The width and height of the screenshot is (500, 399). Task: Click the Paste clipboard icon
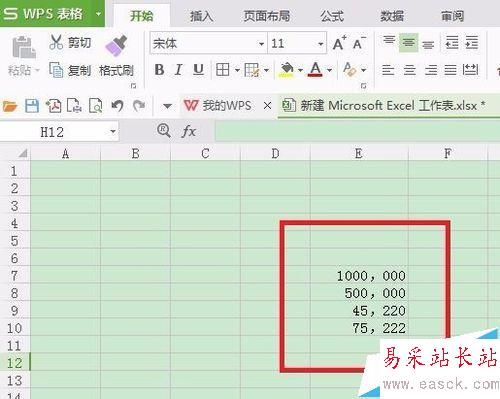(24, 47)
